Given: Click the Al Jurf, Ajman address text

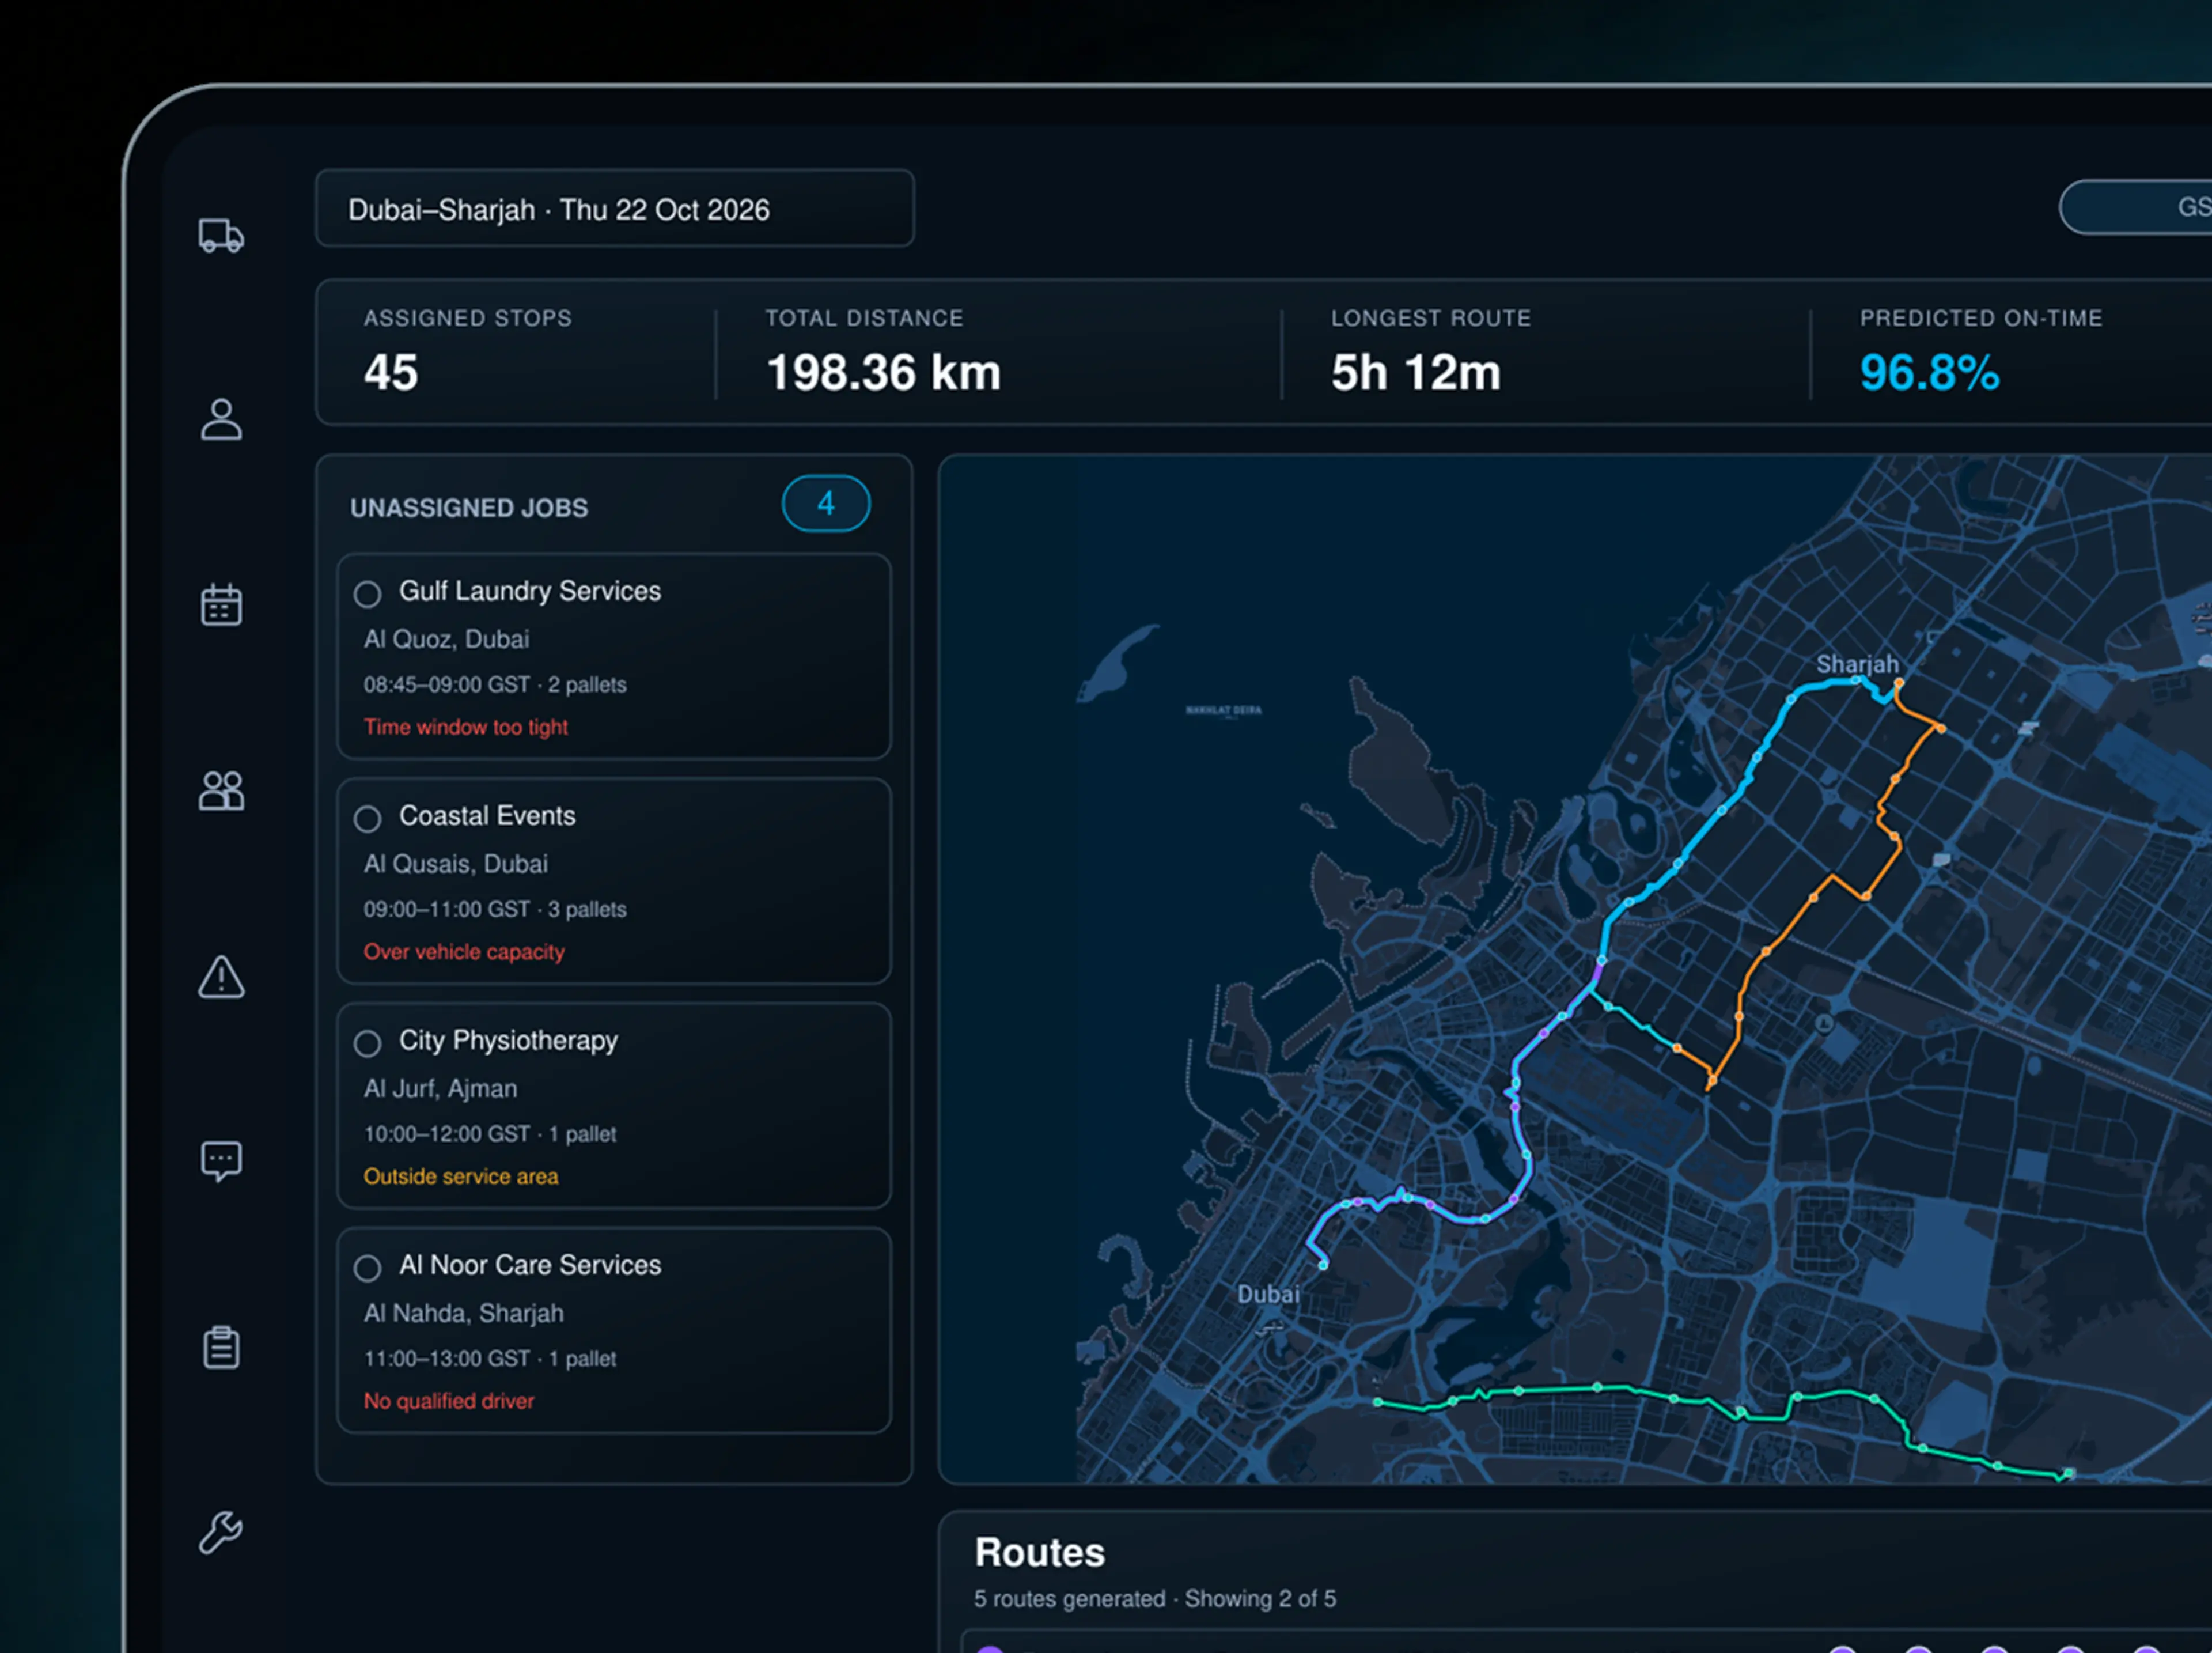Looking at the screenshot, I should pyautogui.click(x=440, y=1089).
